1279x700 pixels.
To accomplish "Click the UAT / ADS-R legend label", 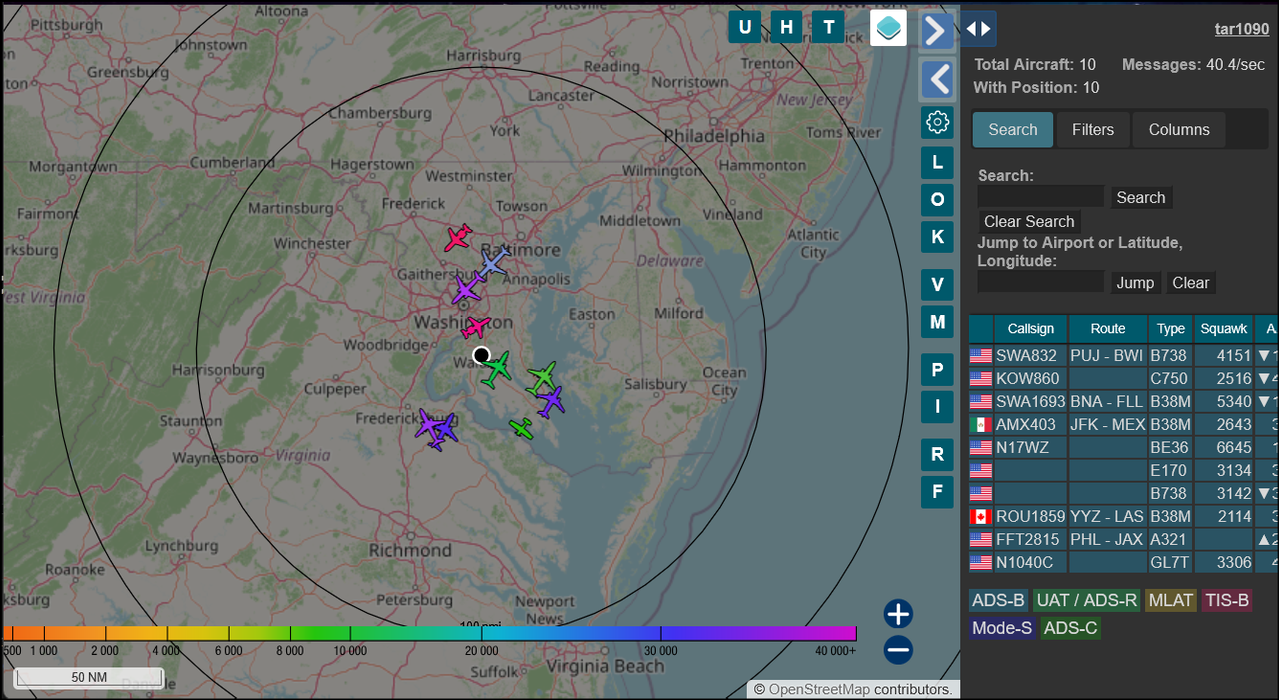I will coord(1087,600).
